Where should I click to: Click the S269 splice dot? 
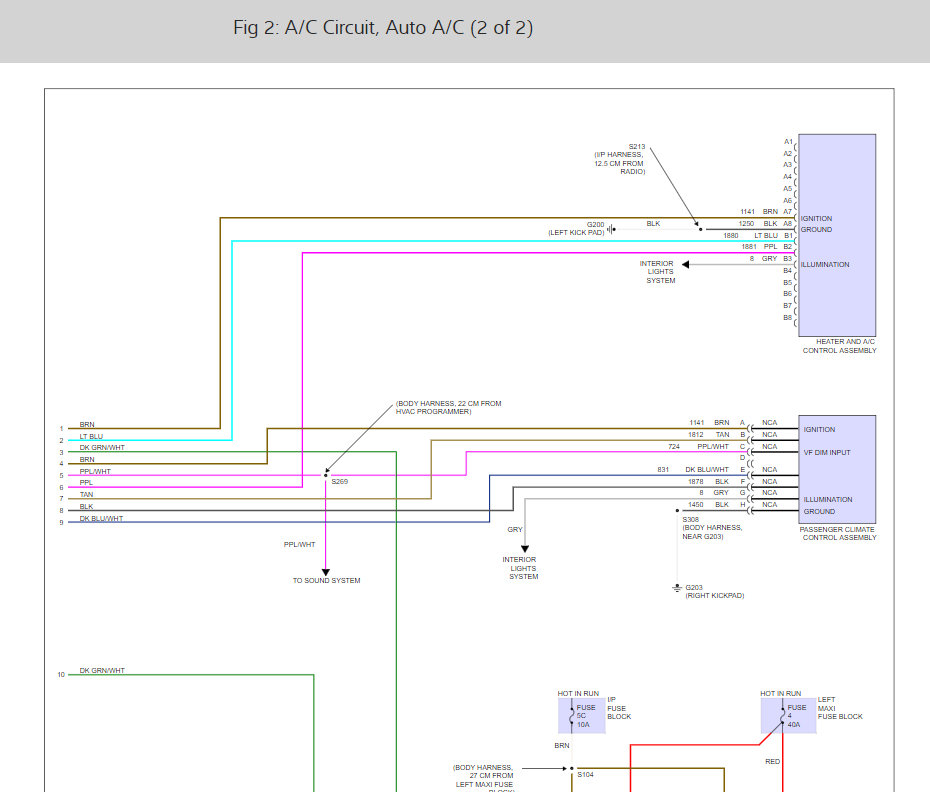[x=326, y=475]
